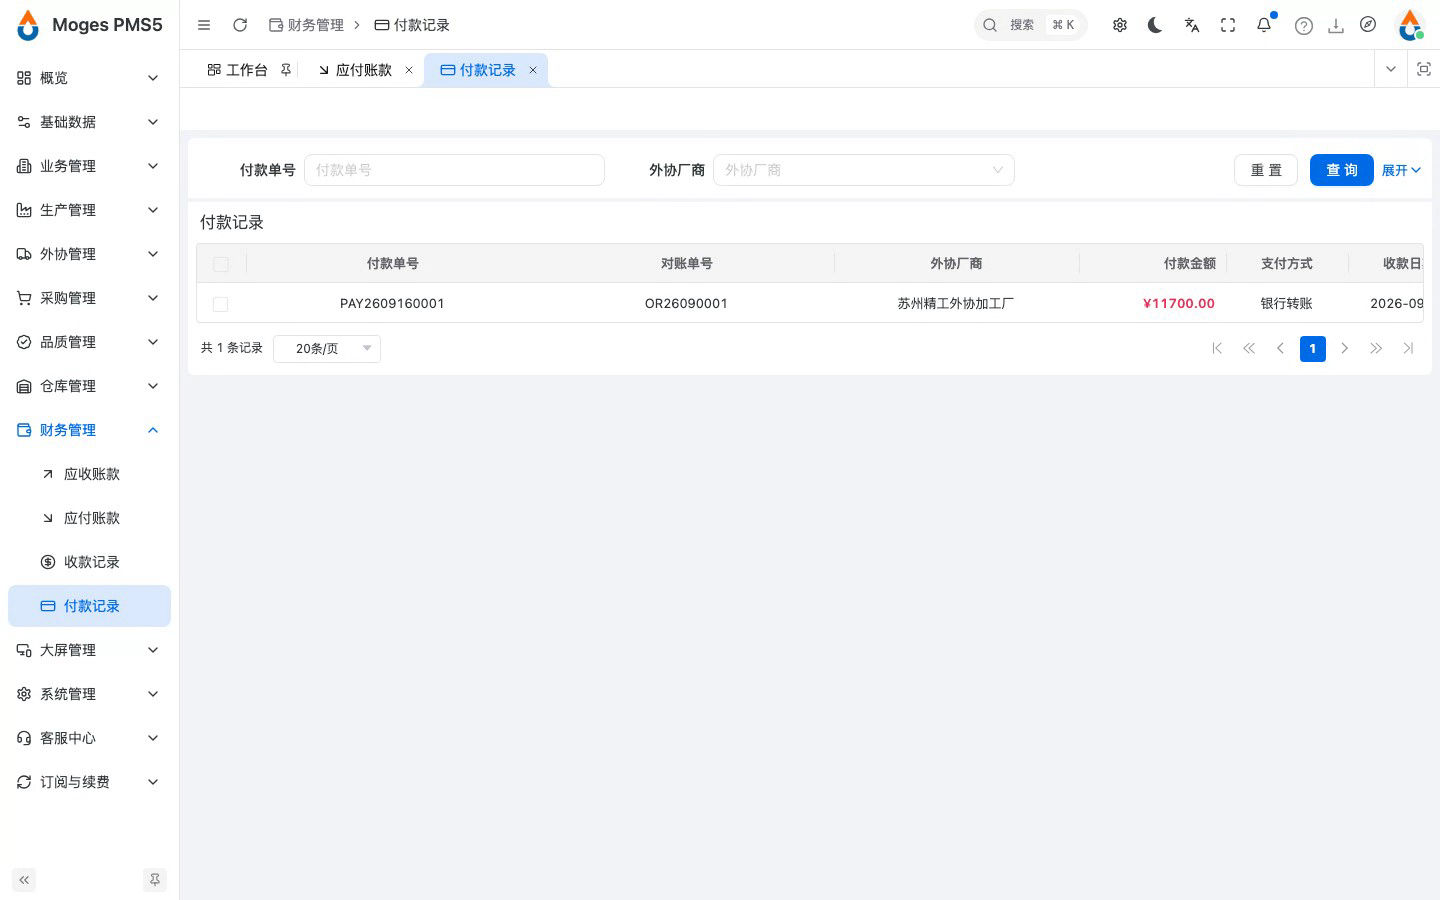Pin the sidebar using the pin icon
Image resolution: width=1440 pixels, height=900 pixels.
(x=155, y=880)
